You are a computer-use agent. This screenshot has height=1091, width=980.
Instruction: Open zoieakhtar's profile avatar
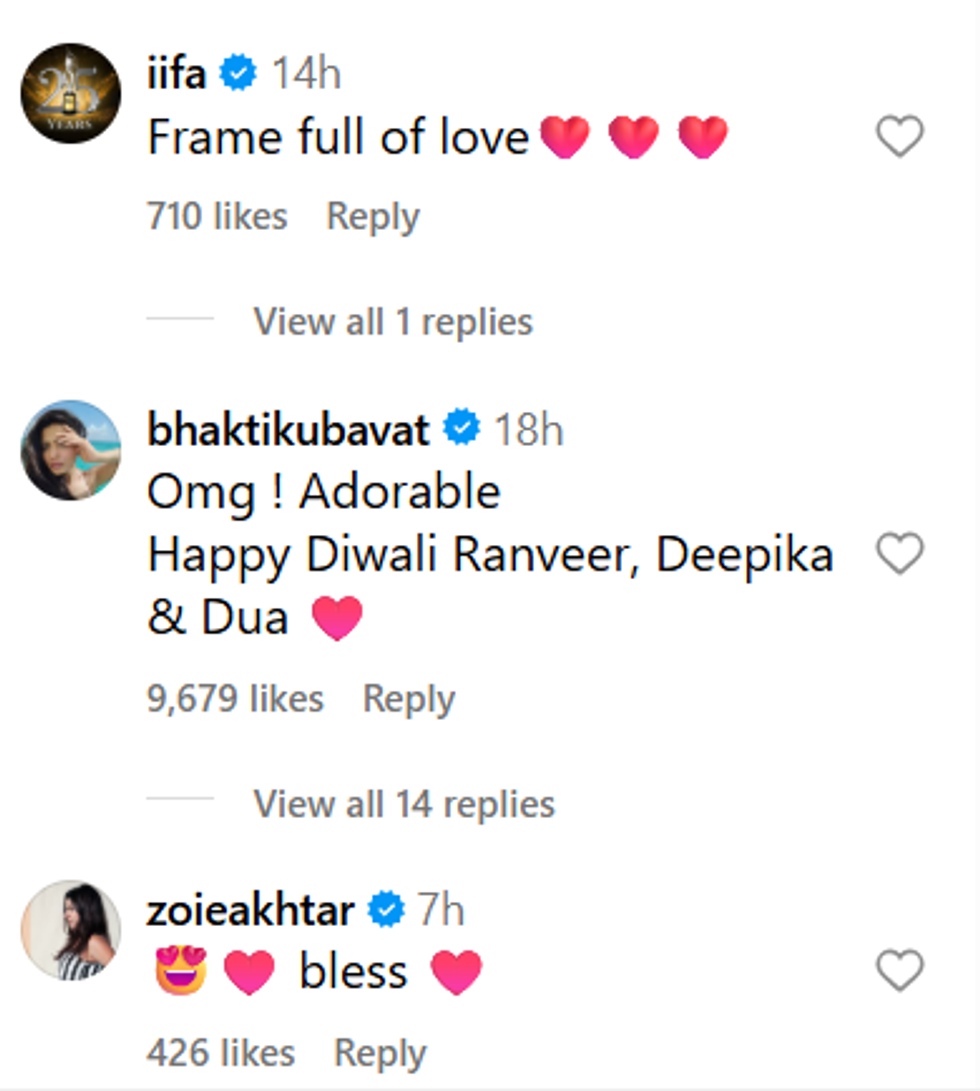(x=71, y=930)
